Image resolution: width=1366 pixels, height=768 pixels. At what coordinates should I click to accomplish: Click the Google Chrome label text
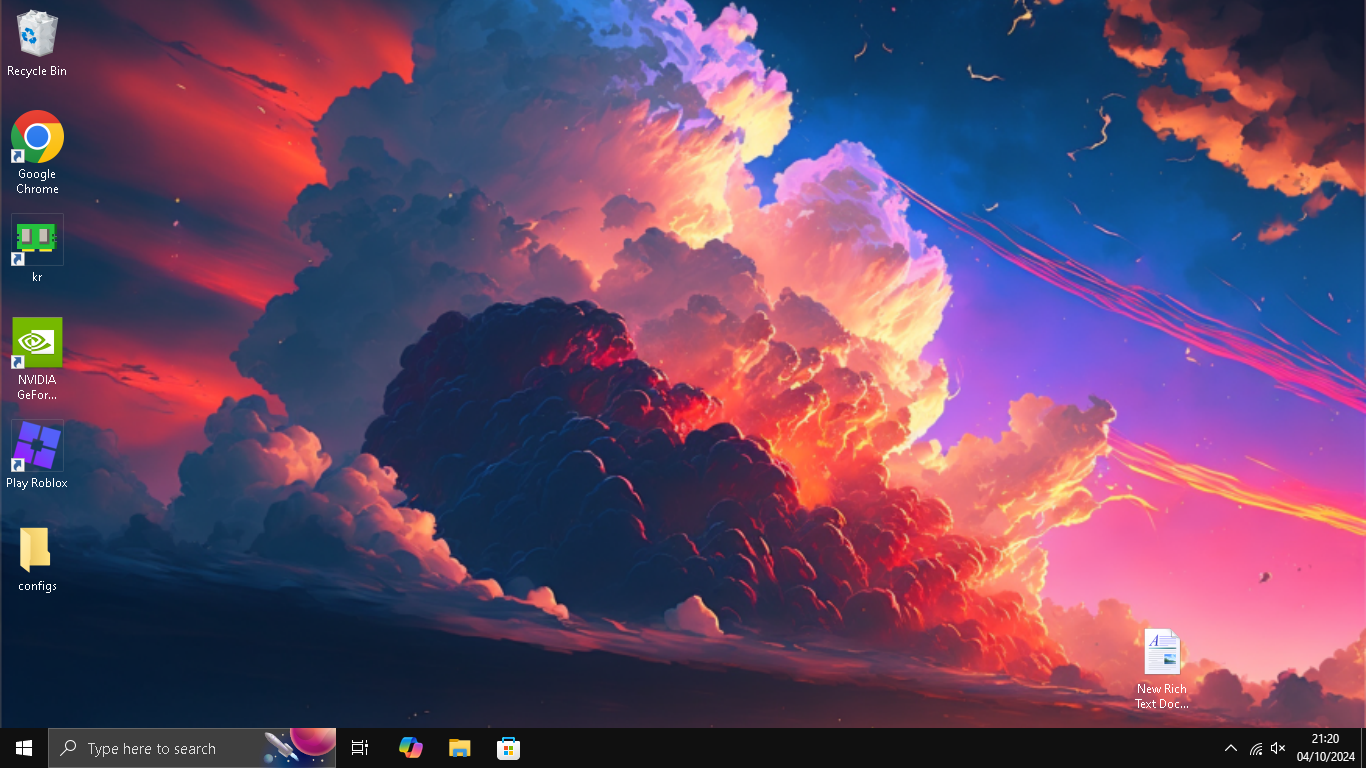(37, 181)
